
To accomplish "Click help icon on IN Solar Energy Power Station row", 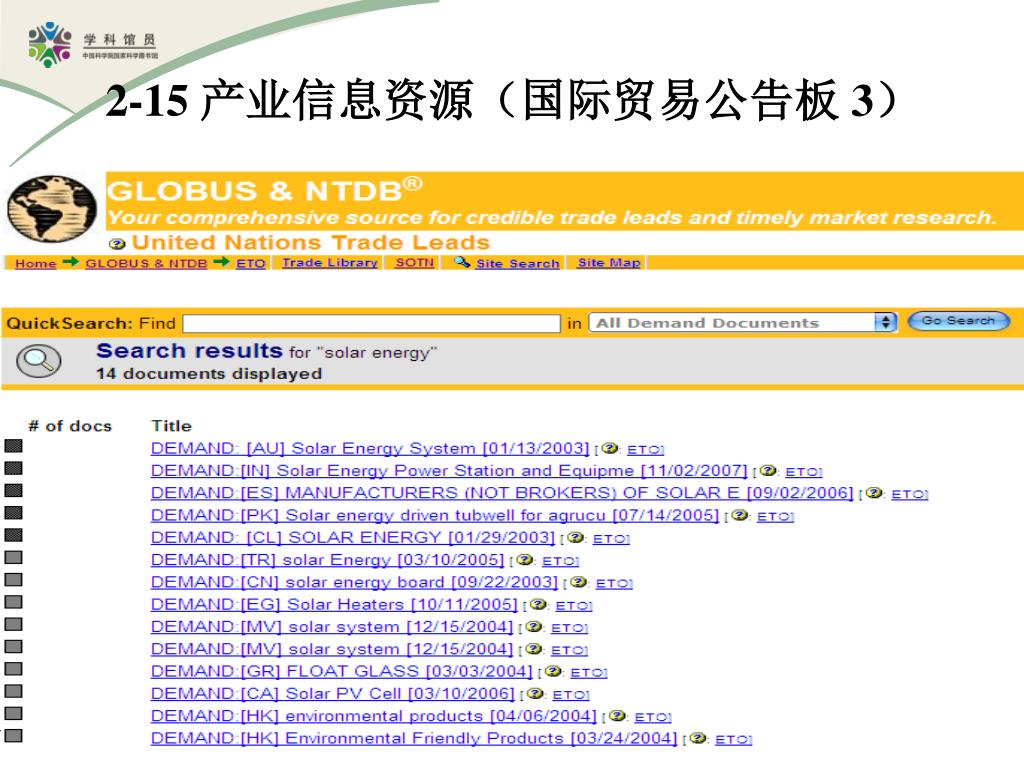I will [768, 471].
